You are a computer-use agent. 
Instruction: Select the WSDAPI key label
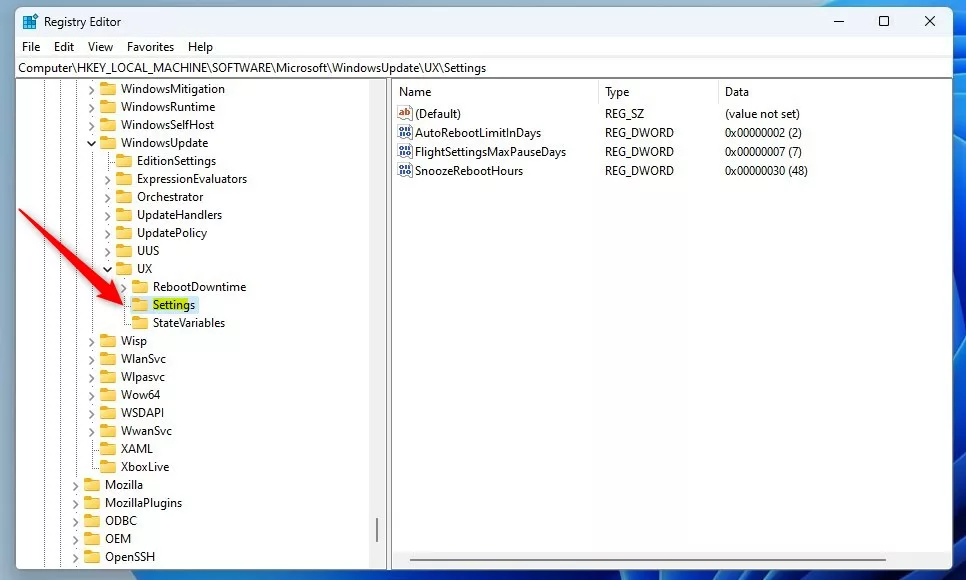(142, 412)
